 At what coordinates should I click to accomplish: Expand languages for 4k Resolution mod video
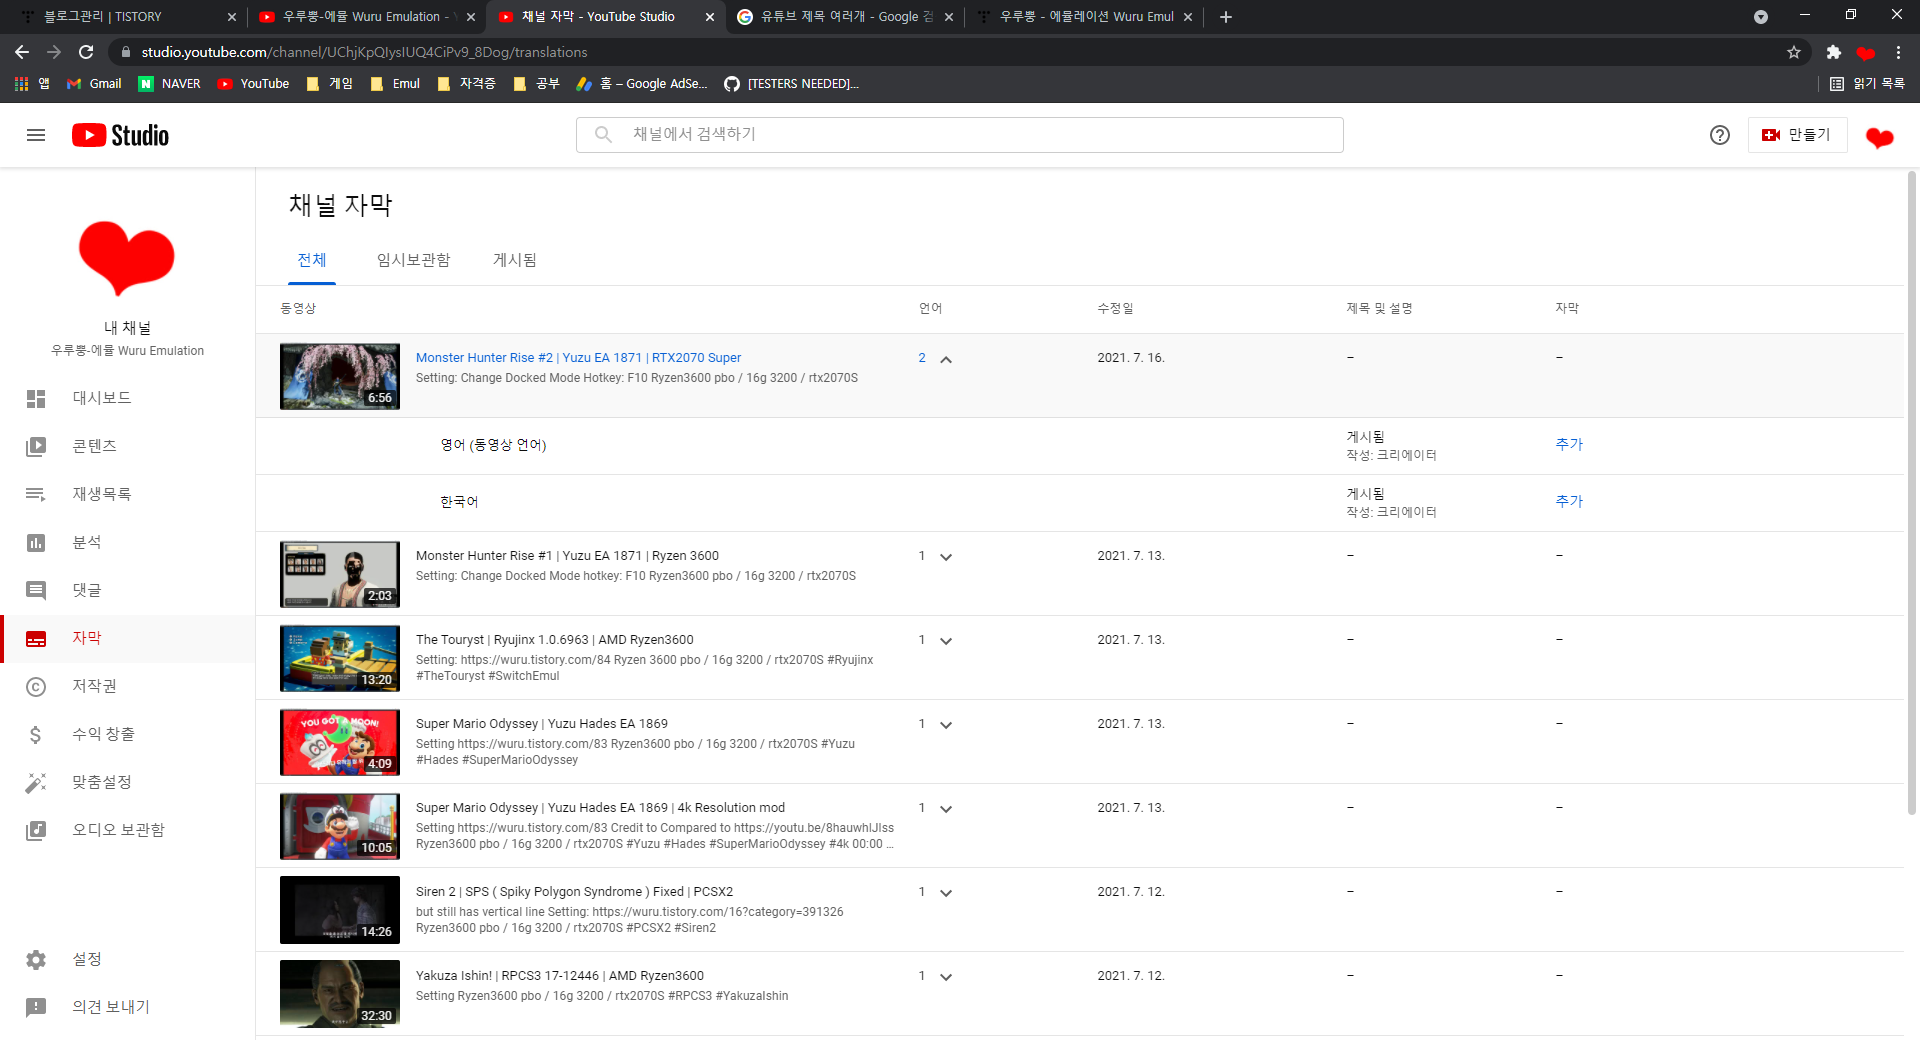946,809
